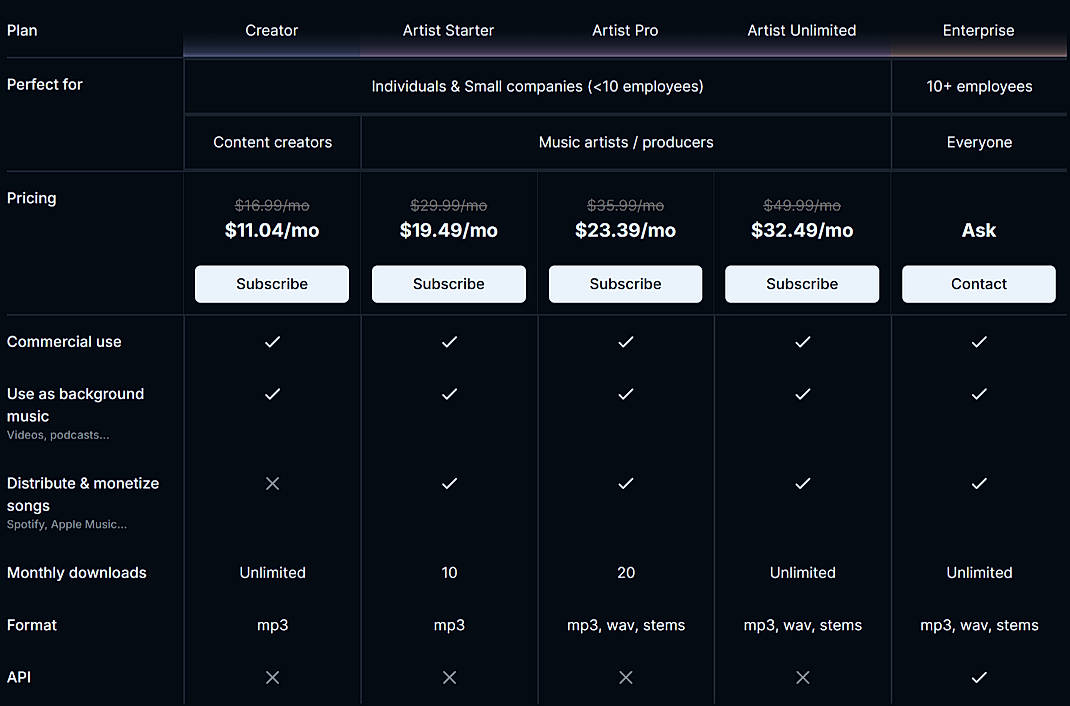
Task: Click background music checkmark for Artist Starter
Action: point(449,394)
